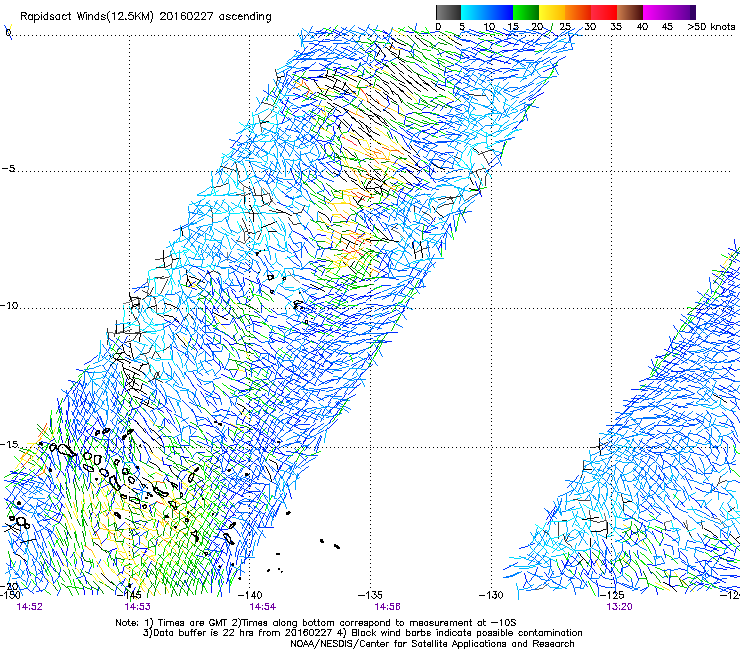Click the longitude label '-135'
The height and width of the screenshot is (650, 740).
tap(370, 595)
